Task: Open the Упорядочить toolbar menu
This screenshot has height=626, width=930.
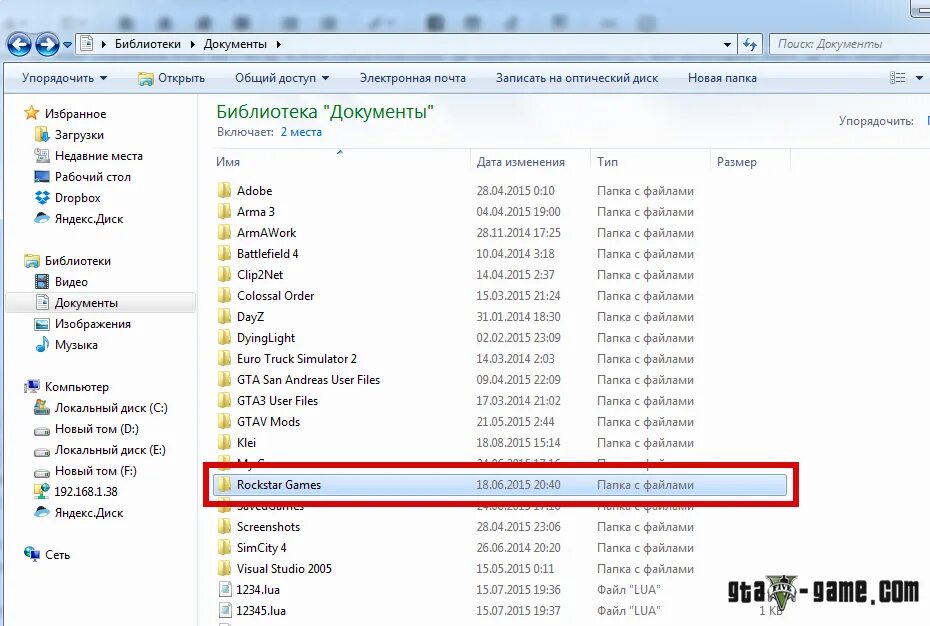Action: point(64,78)
